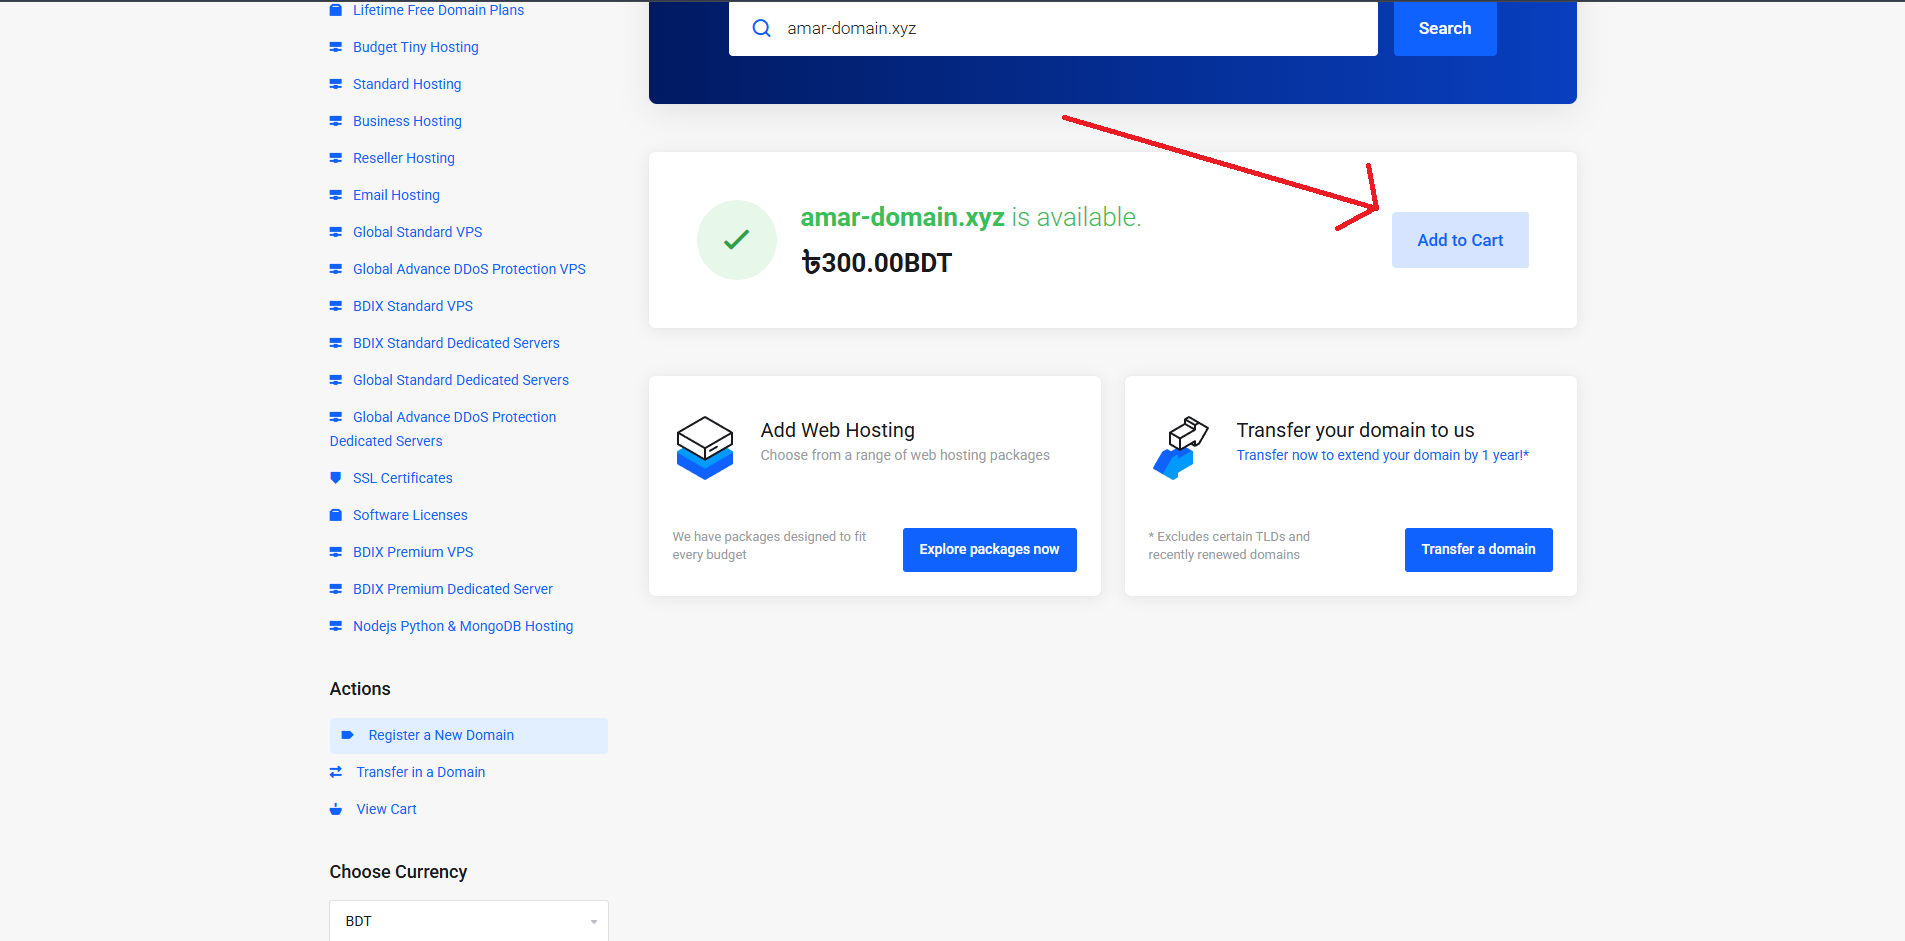Click the Business Hosting server icon

336,121
